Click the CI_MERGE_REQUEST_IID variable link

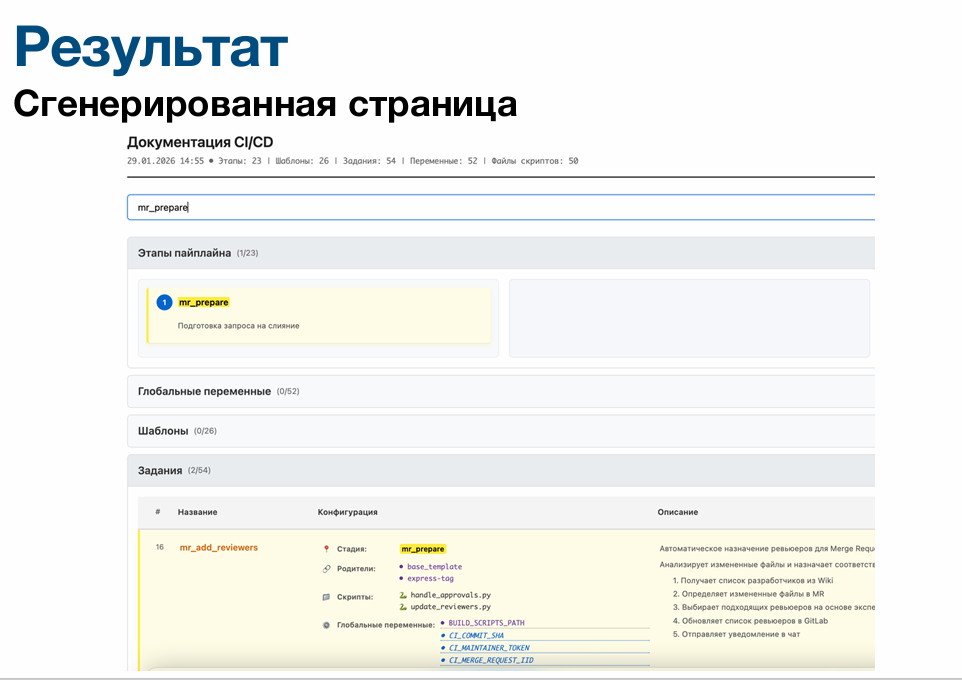tap(491, 660)
